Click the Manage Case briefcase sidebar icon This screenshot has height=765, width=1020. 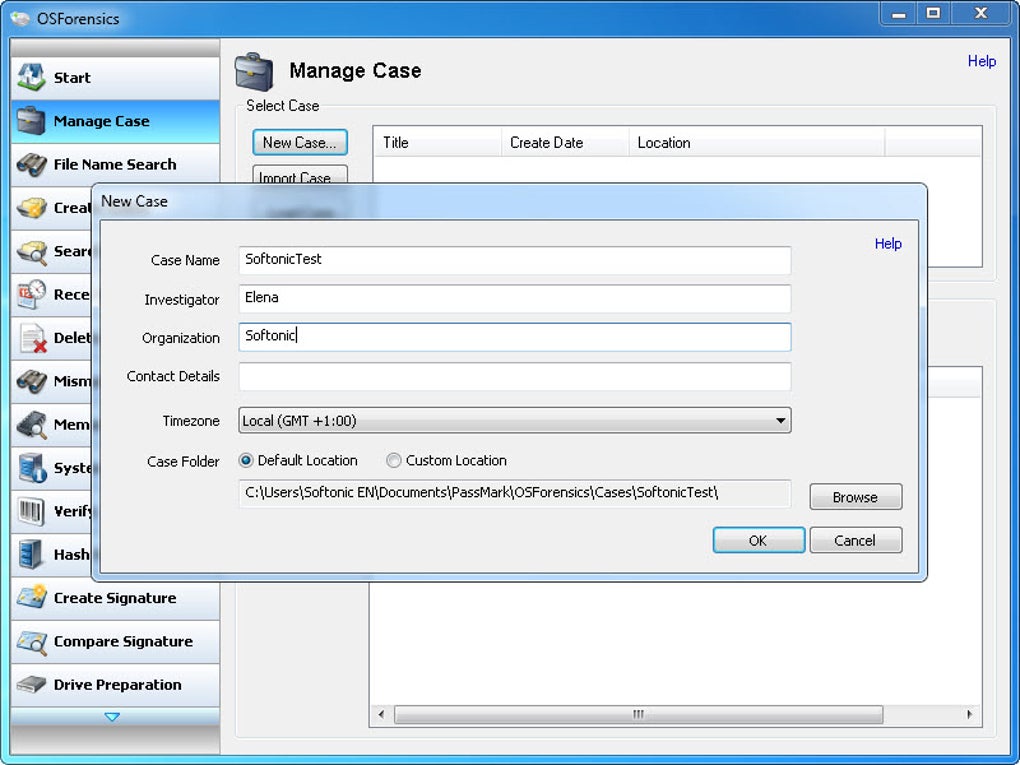(31, 120)
